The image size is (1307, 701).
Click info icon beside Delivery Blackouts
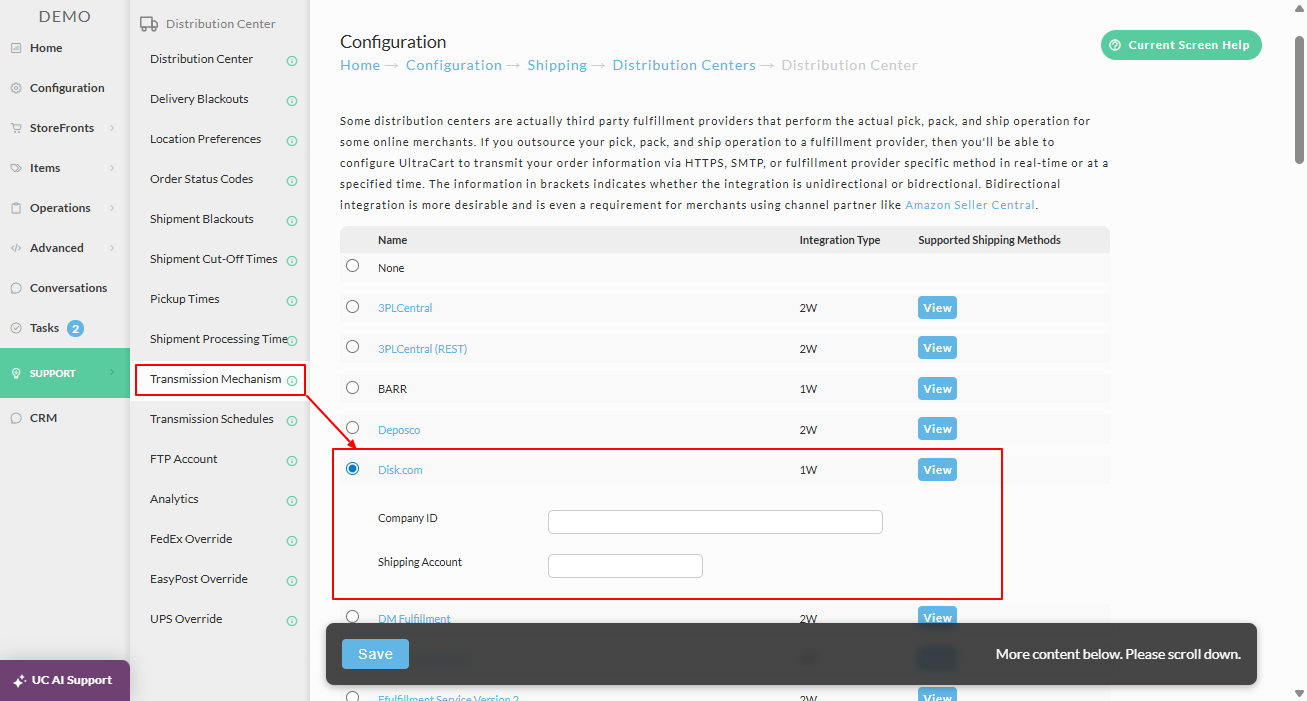point(292,101)
